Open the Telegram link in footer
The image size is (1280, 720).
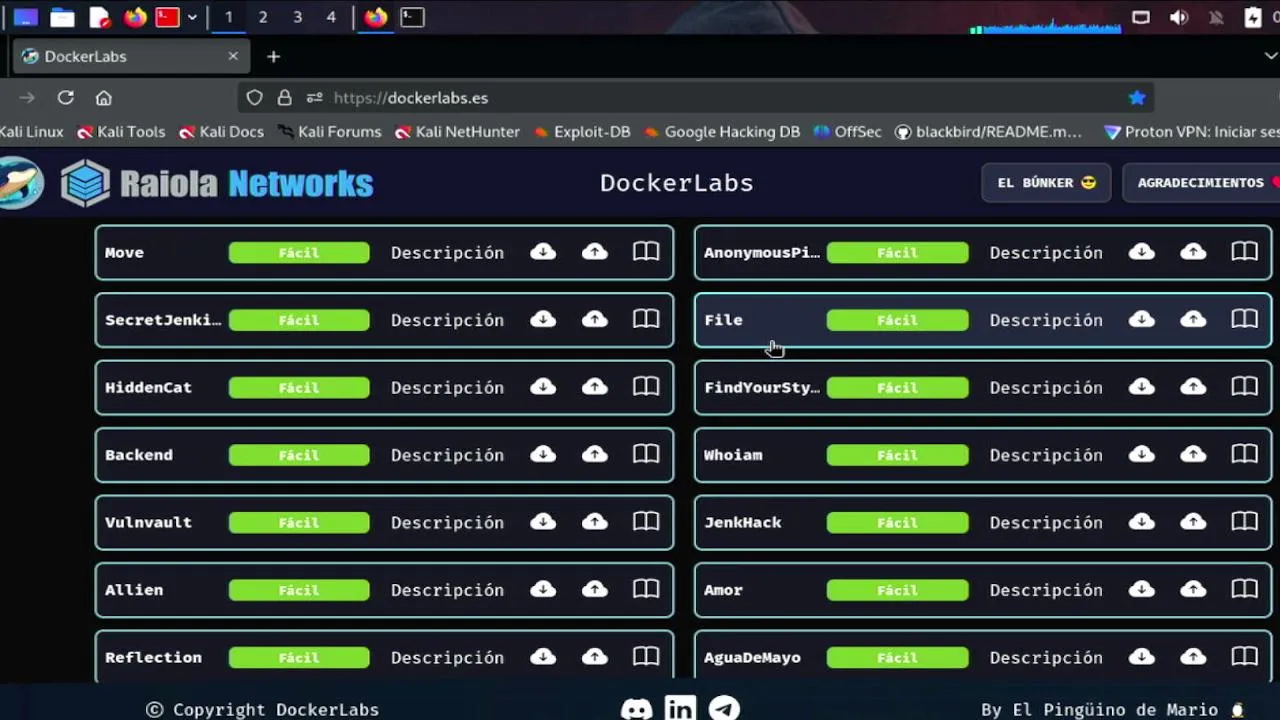pos(724,709)
